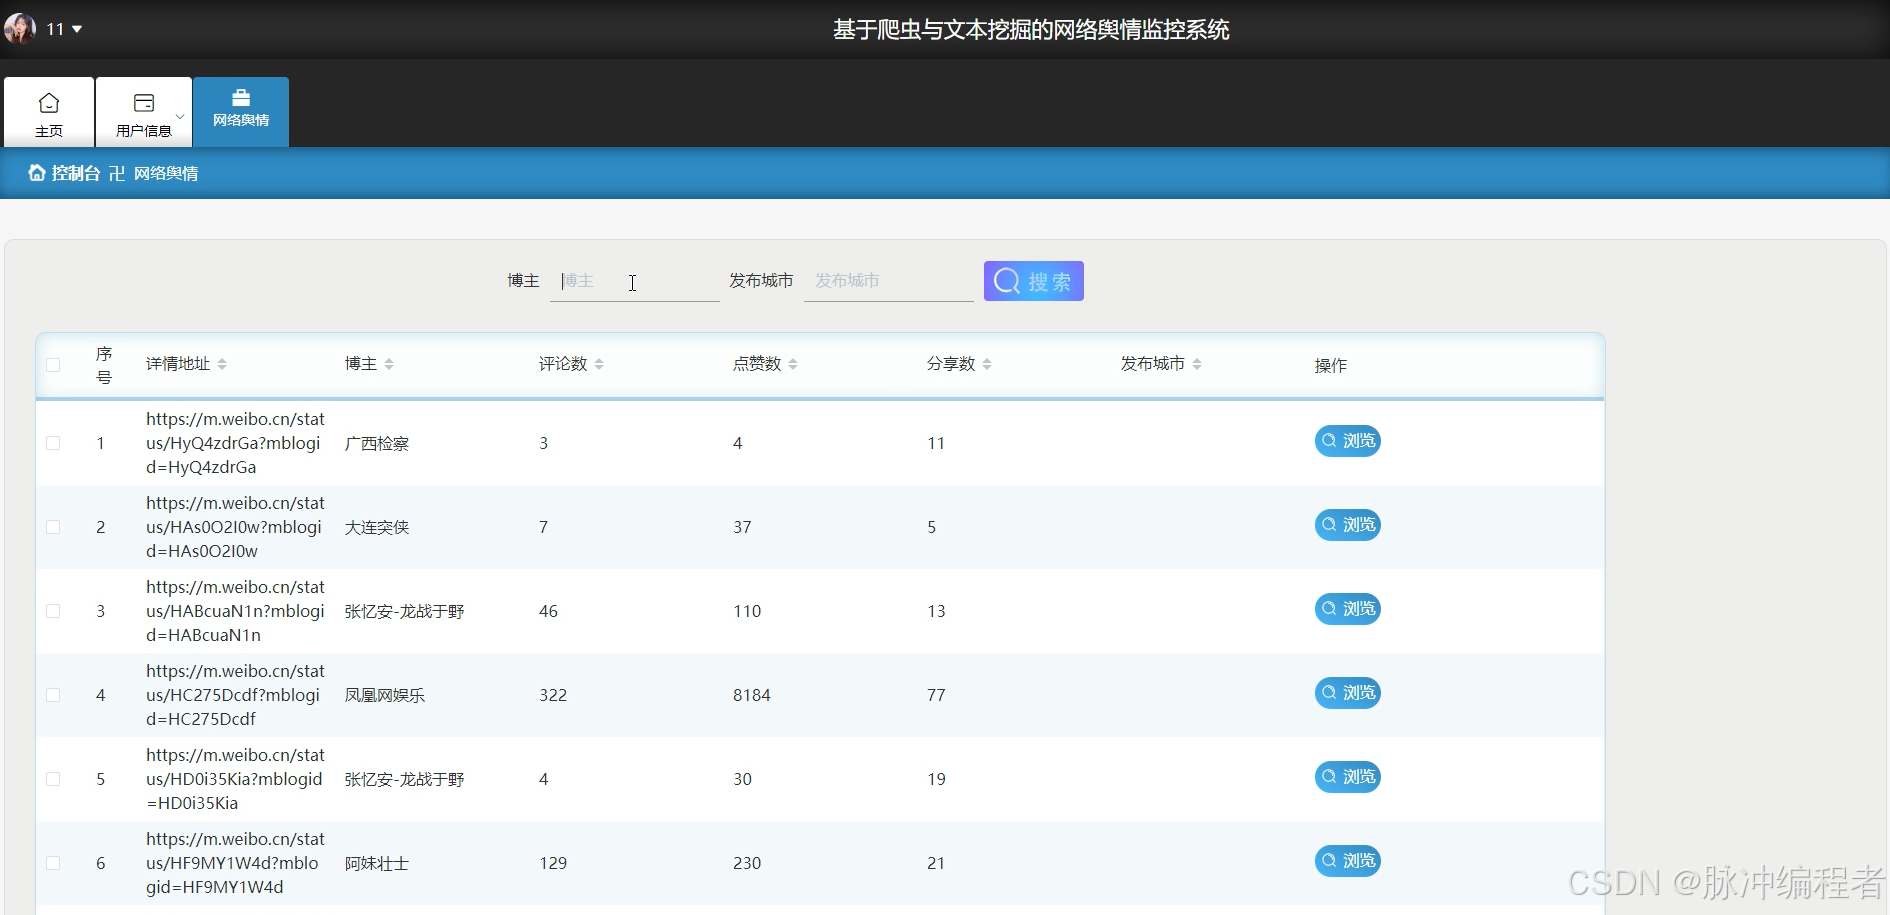Viewport: 1890px width, 915px height.
Task: Check the row 4 checkbox for 凤凰网娱乐
Action: tap(53, 695)
